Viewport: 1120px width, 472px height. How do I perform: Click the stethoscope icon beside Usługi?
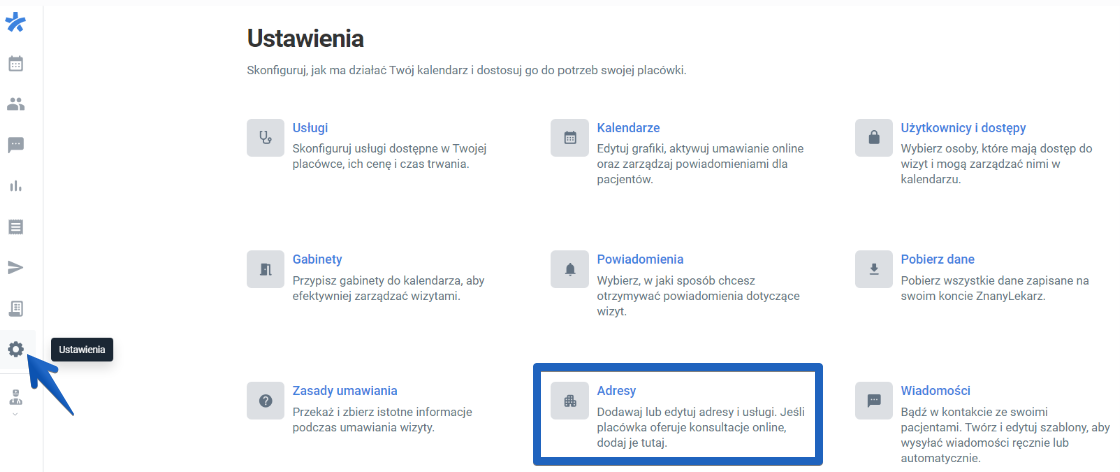click(265, 138)
